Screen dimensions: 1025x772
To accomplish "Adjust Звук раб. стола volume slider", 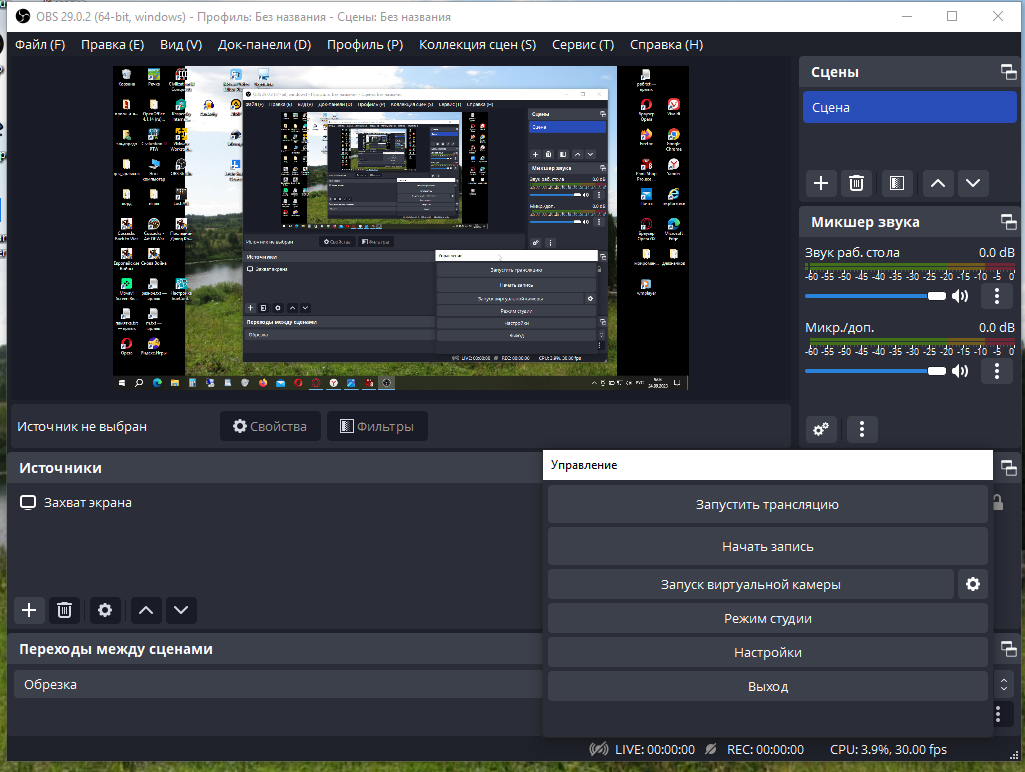I will click(x=875, y=296).
